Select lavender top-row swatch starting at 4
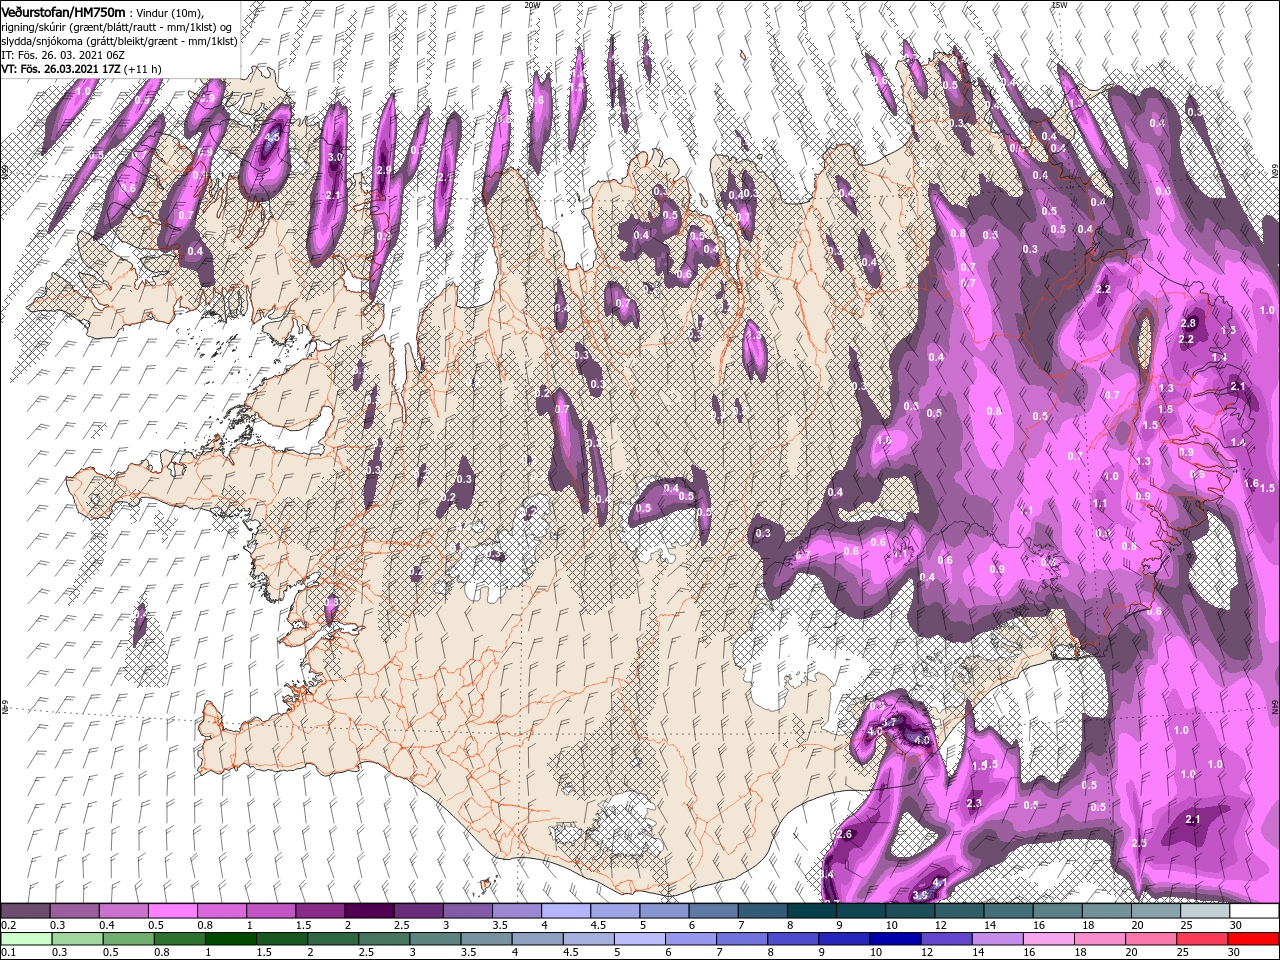1280x960 pixels. pos(565,911)
